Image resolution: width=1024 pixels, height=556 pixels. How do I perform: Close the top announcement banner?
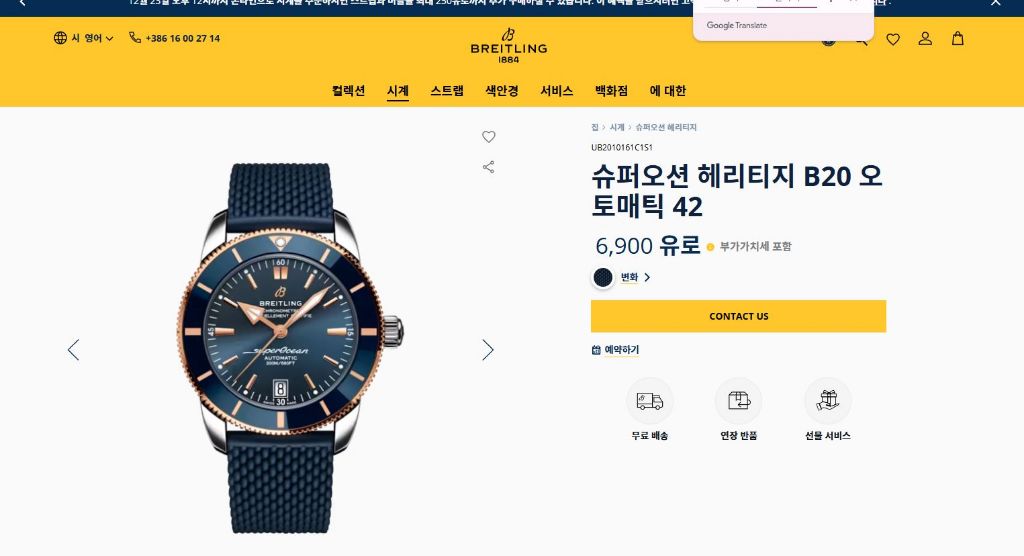click(995, 3)
